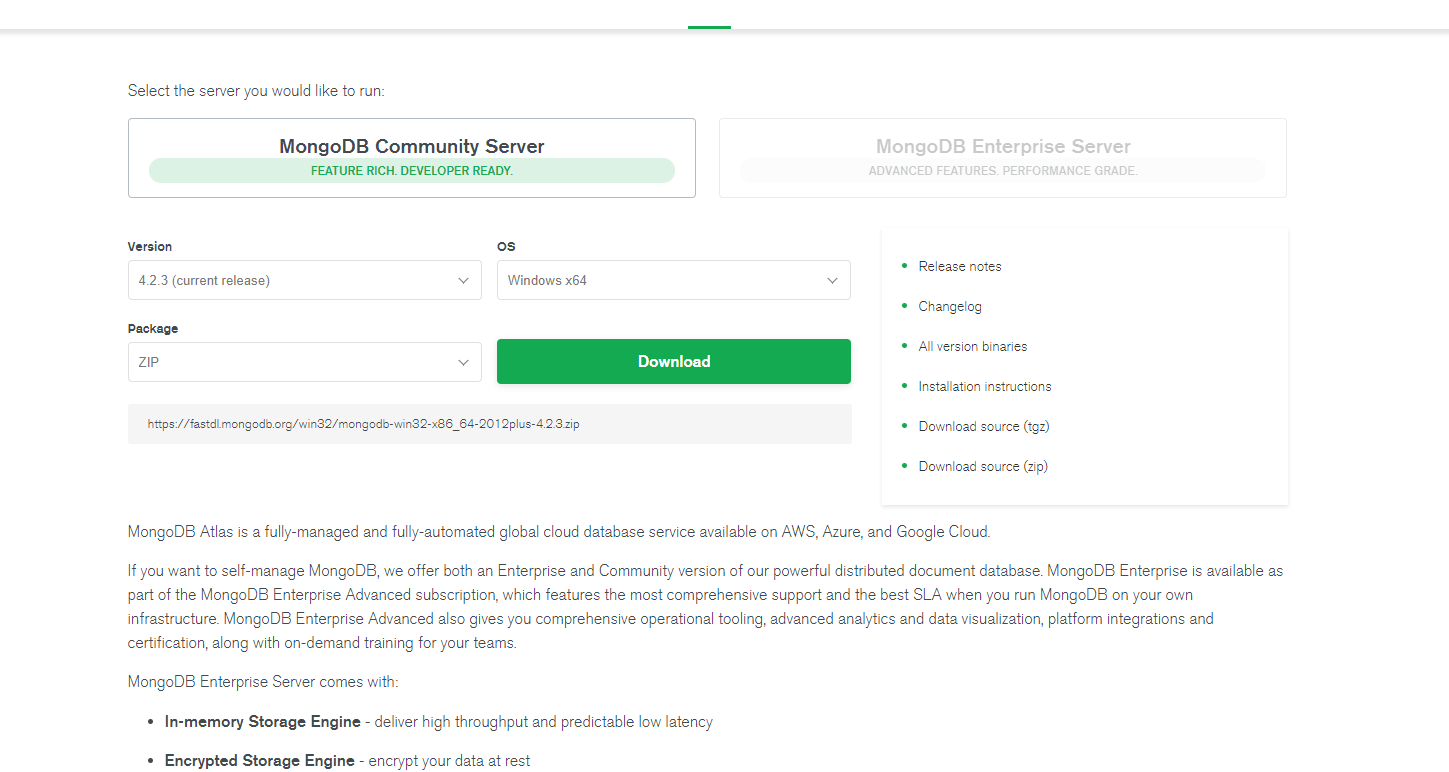Open the Release notes link
The image size is (1449, 772).
(x=960, y=267)
